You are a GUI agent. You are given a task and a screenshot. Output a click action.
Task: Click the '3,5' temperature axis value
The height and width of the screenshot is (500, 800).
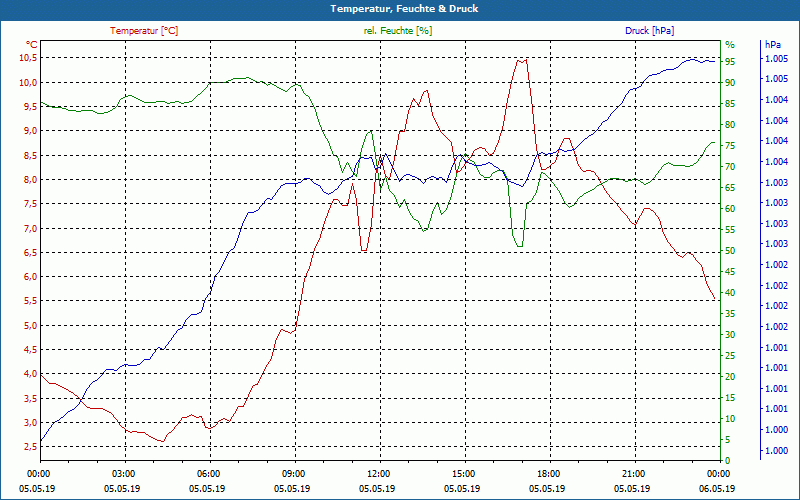[30, 398]
